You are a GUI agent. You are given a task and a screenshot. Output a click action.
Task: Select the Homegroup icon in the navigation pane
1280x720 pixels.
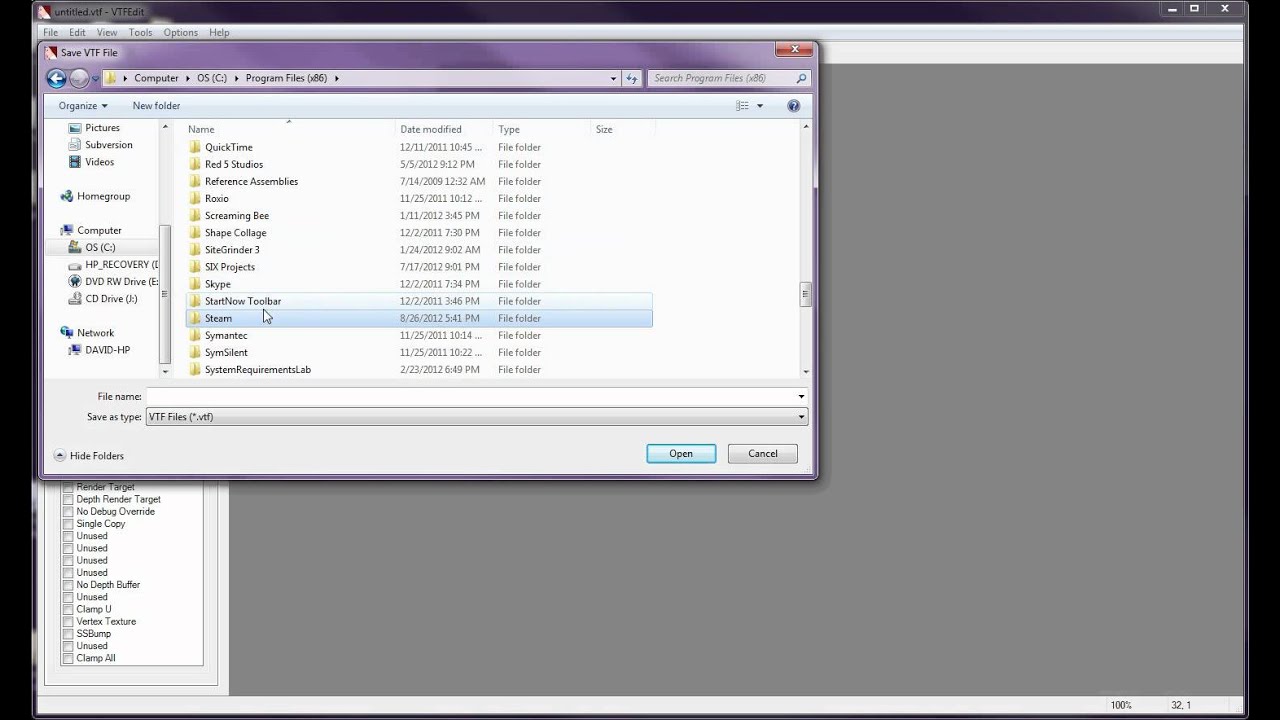[x=67, y=196]
